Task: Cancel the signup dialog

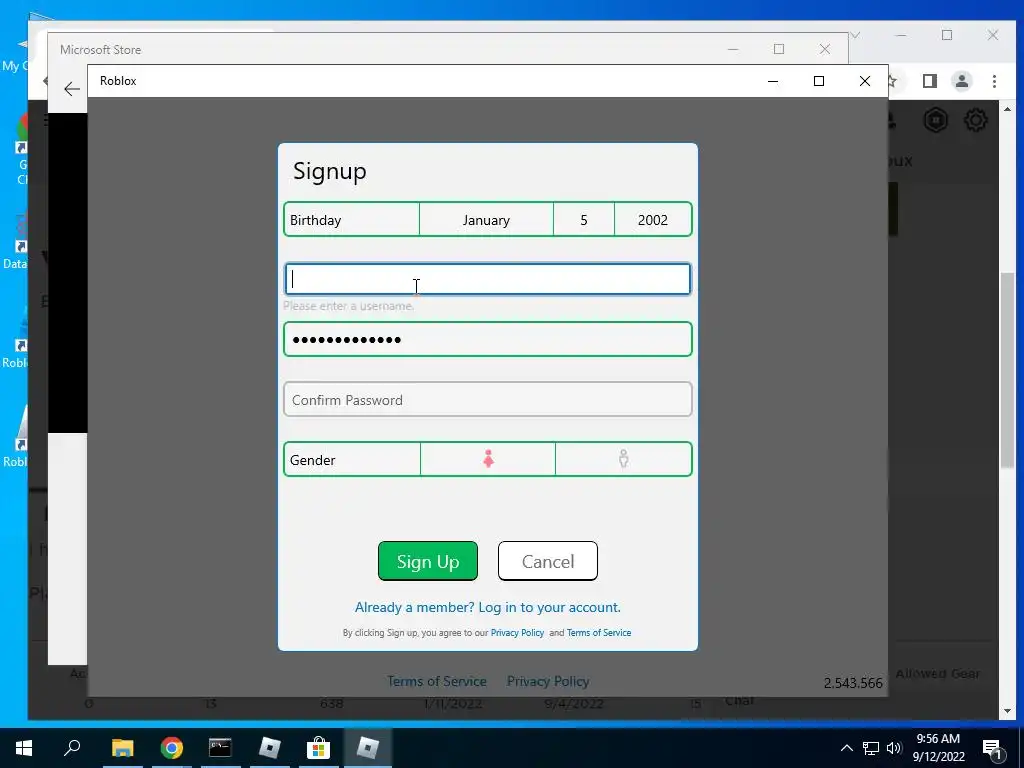Action: coord(547,561)
